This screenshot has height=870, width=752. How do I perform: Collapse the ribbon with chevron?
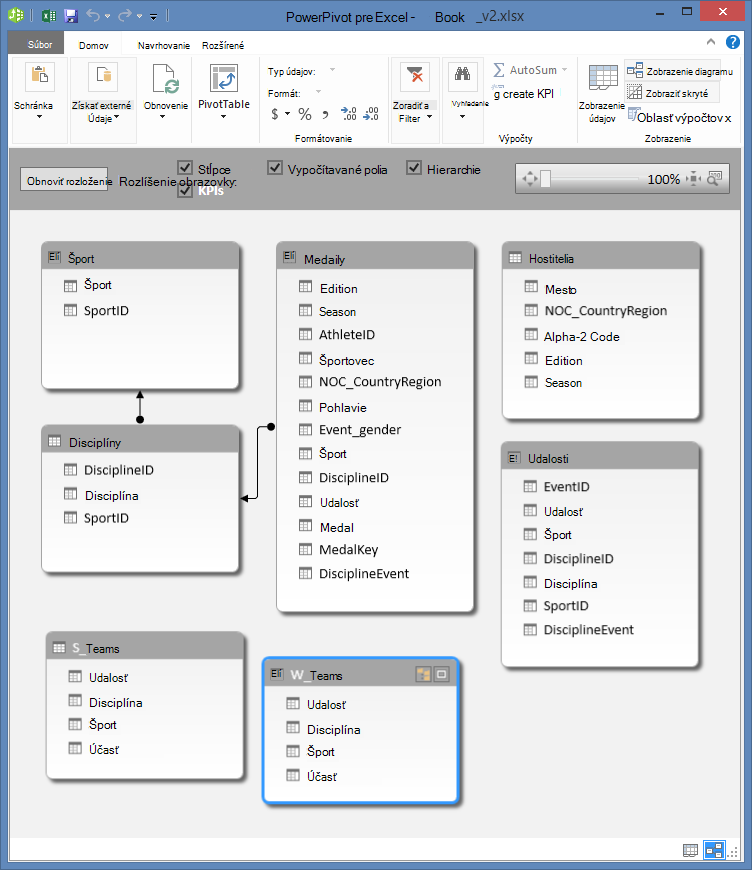point(711,42)
